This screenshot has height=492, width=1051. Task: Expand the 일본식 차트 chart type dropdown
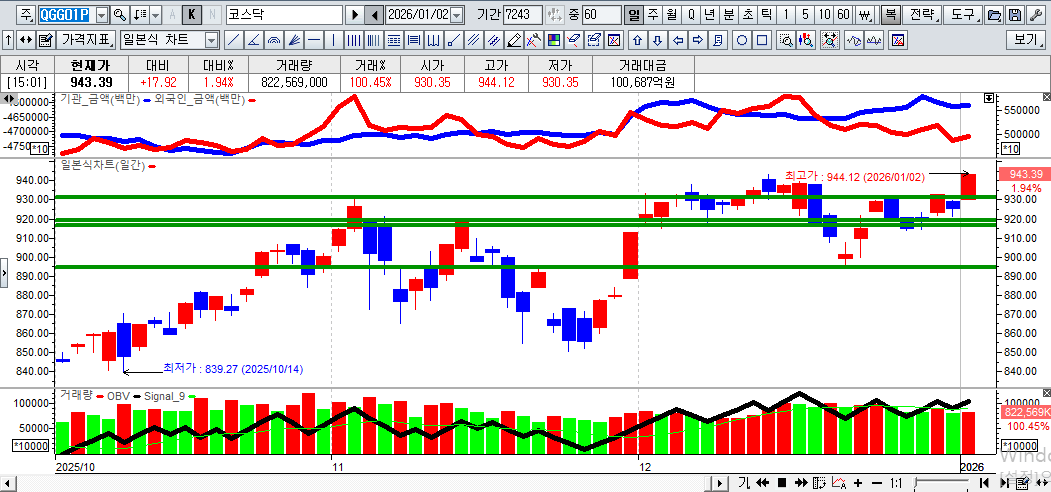(211, 40)
